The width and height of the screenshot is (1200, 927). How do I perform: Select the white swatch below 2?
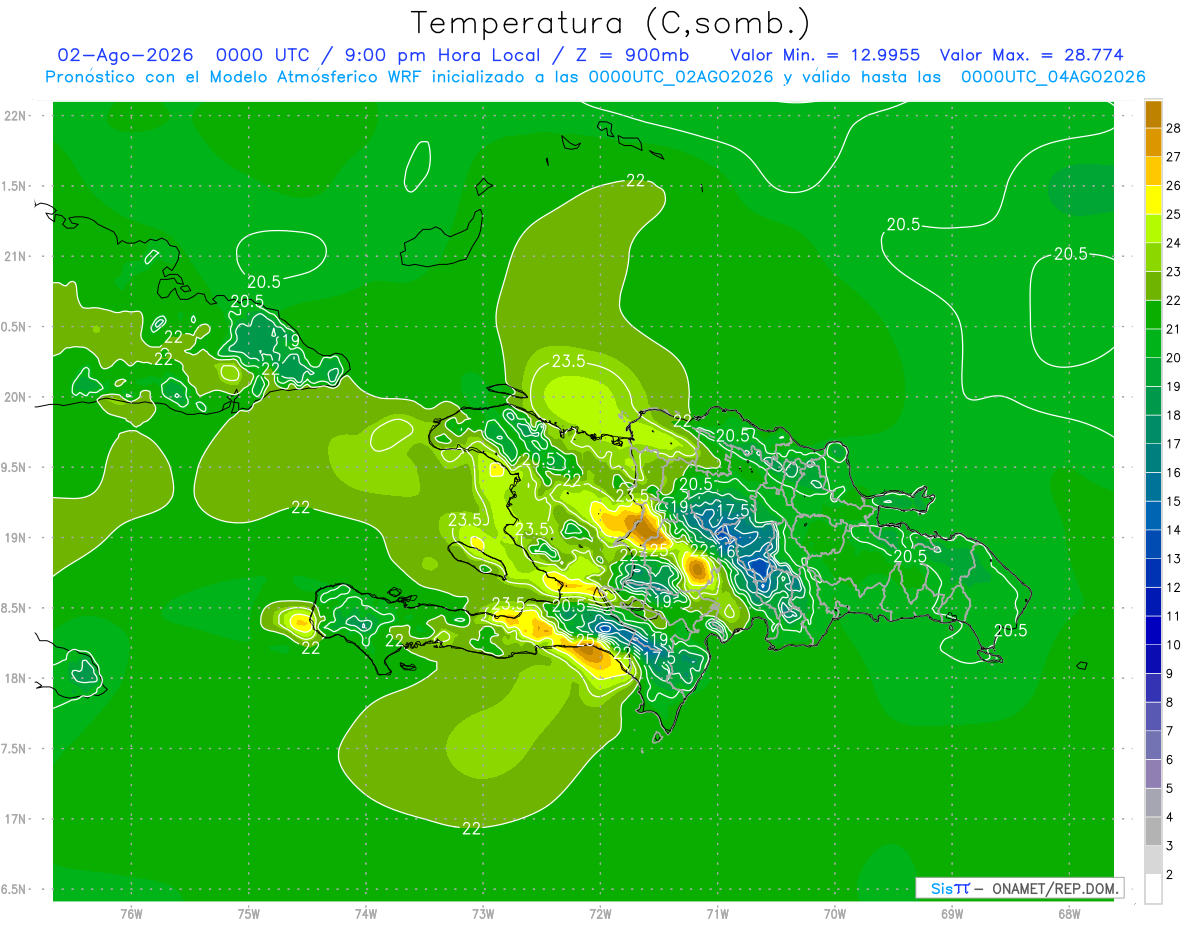point(1153,889)
